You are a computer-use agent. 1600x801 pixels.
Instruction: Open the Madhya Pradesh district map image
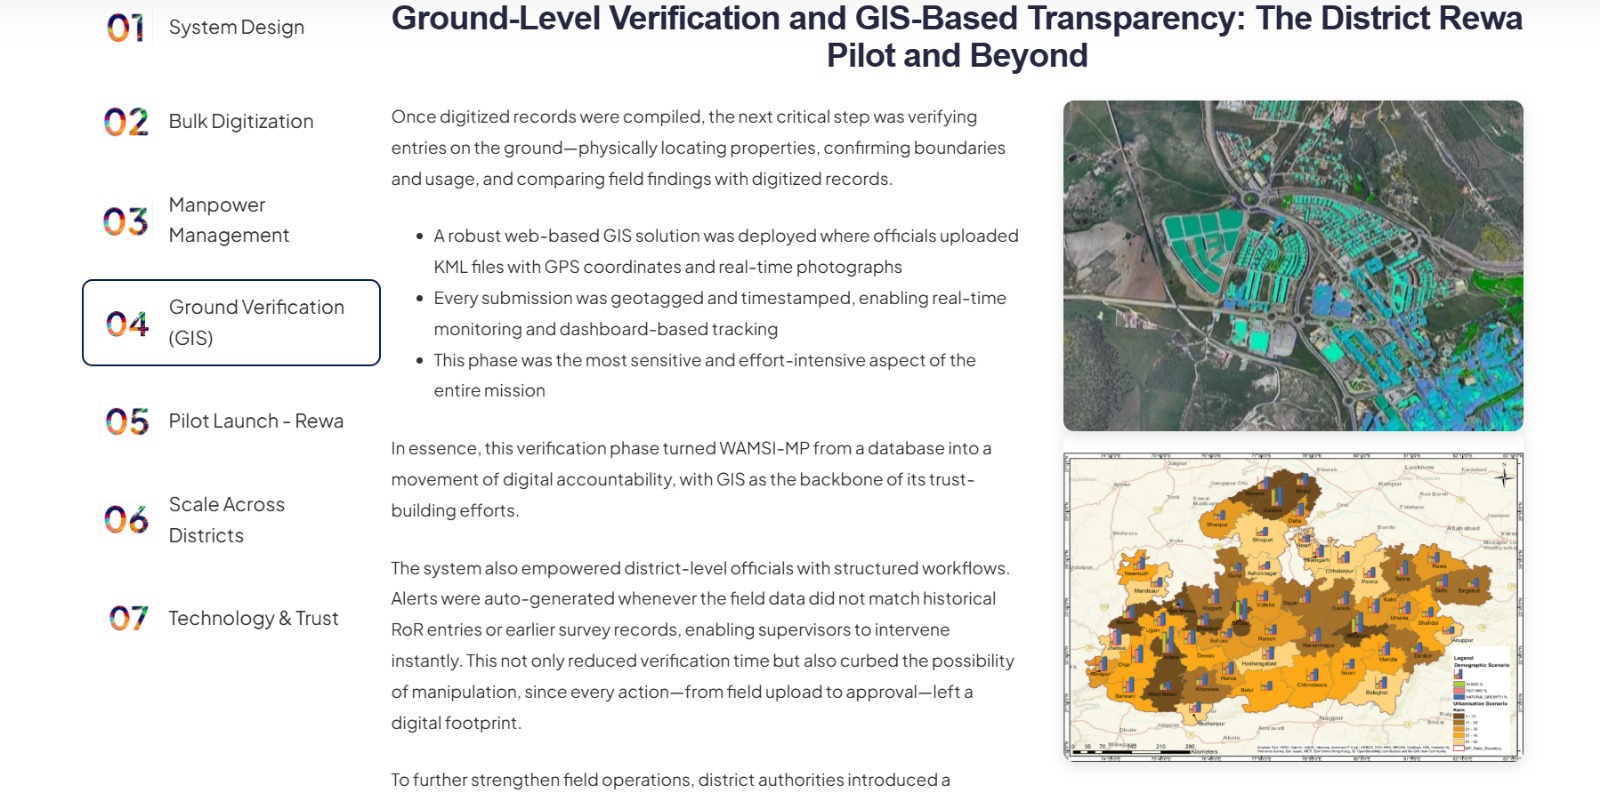click(1292, 607)
